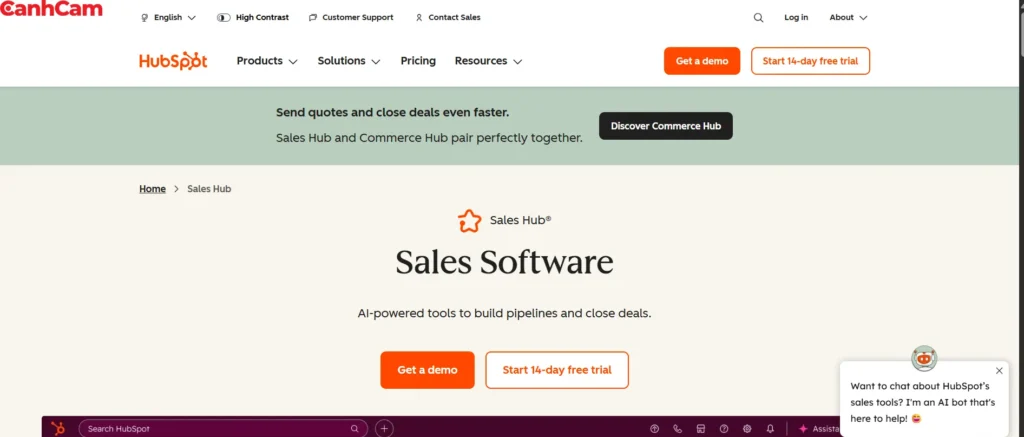
Task: Toggle High Contrast mode
Action: (253, 18)
